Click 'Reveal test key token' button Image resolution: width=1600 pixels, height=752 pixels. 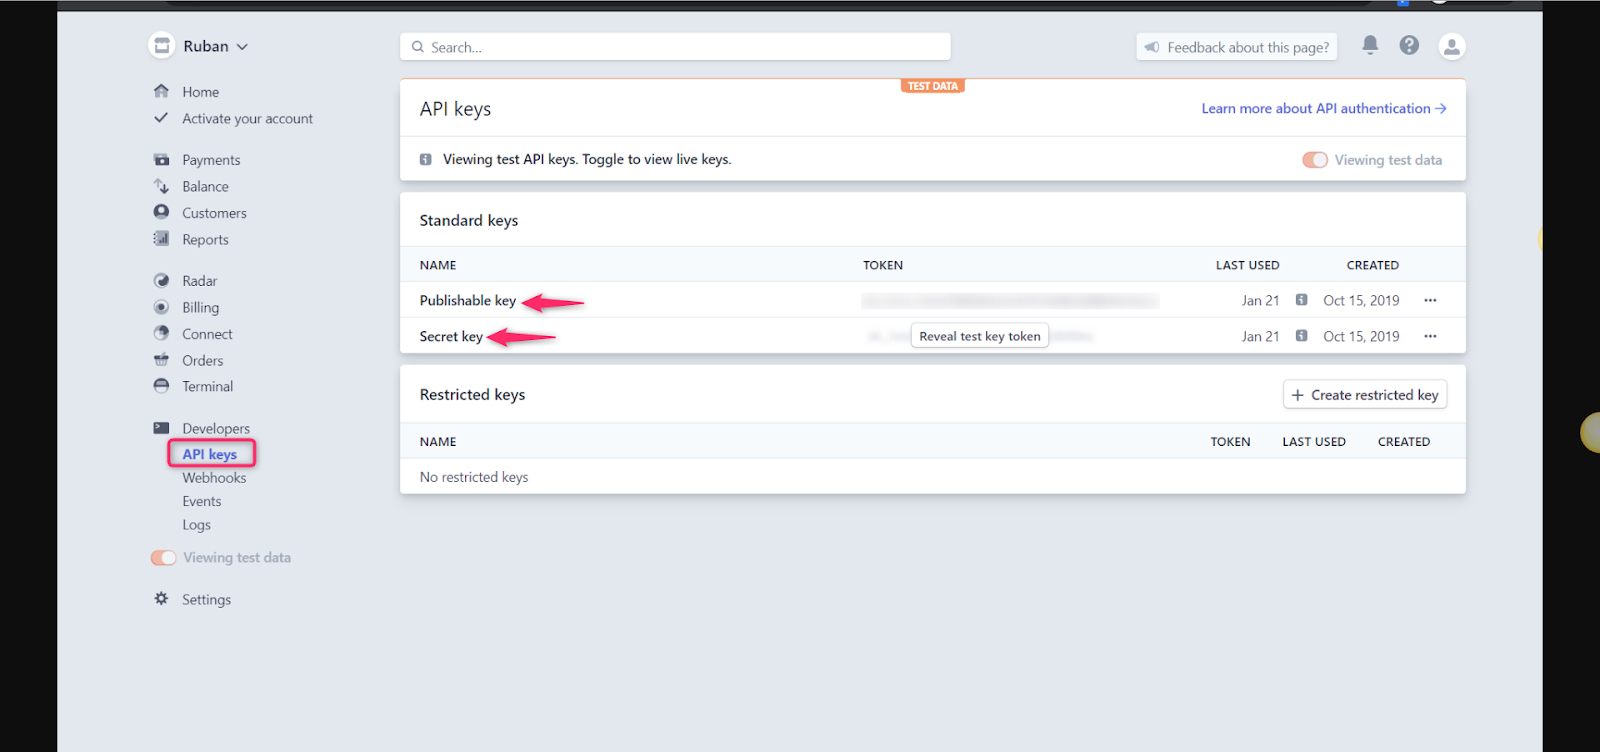pyautogui.click(x=980, y=336)
